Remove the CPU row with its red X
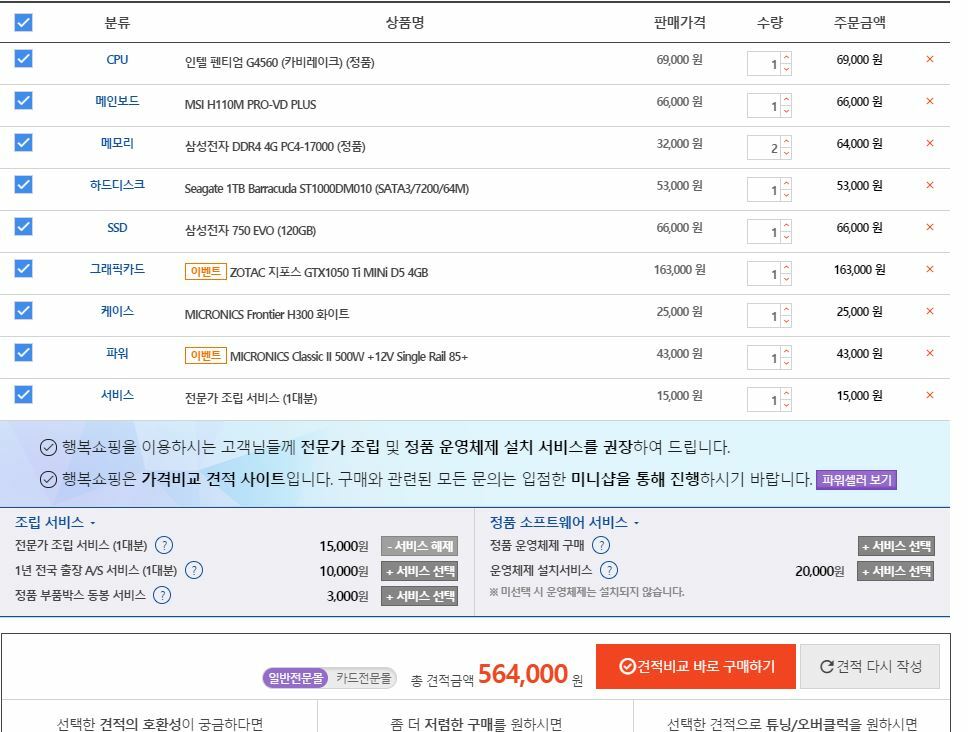Image resolution: width=968 pixels, height=732 pixels. (x=929, y=59)
